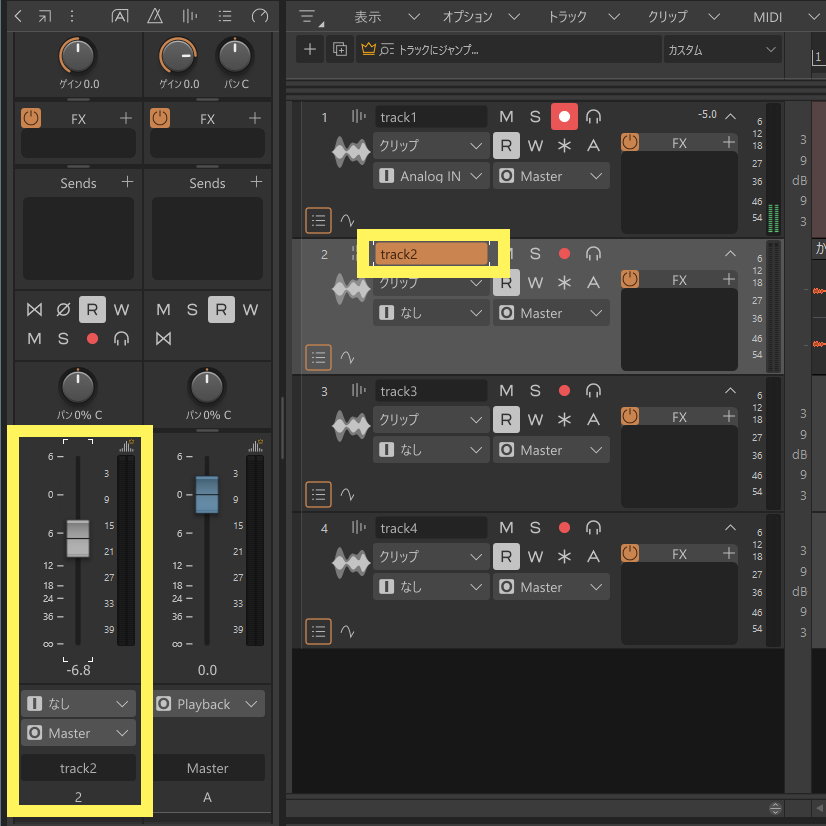Select the track1 name field
This screenshot has width=826, height=826.
click(x=431, y=117)
